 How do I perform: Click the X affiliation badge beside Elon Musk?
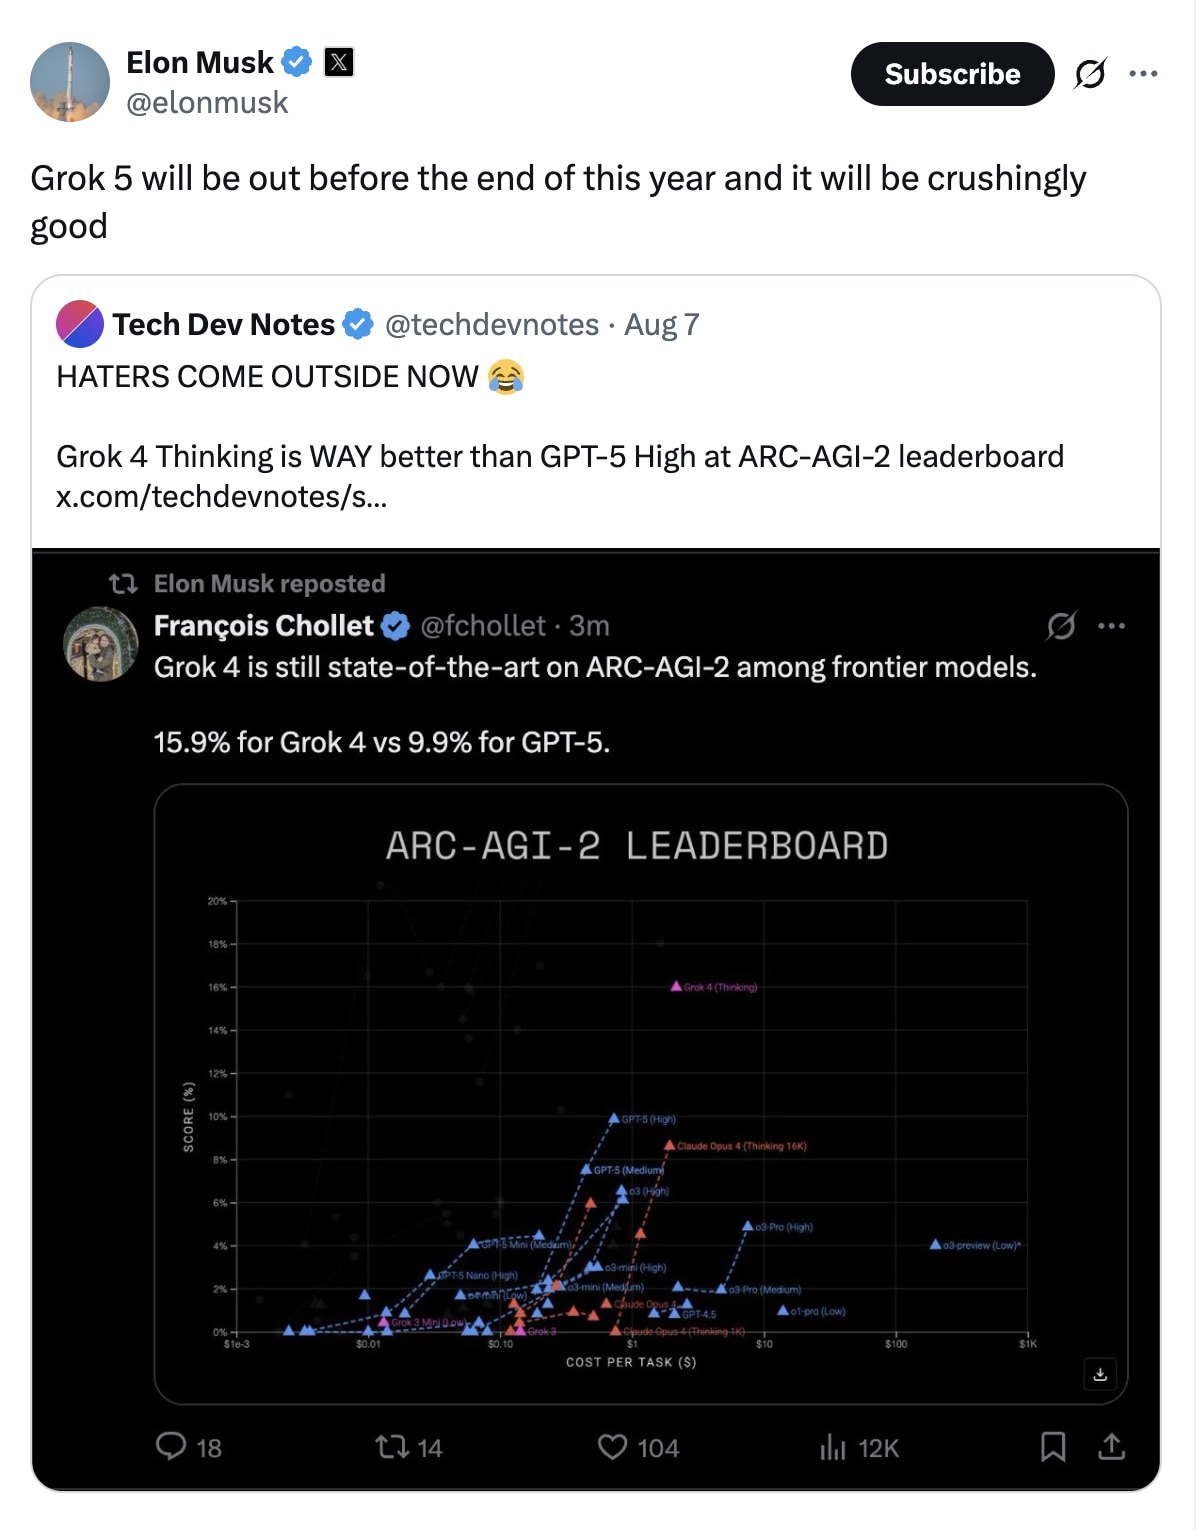tap(339, 62)
